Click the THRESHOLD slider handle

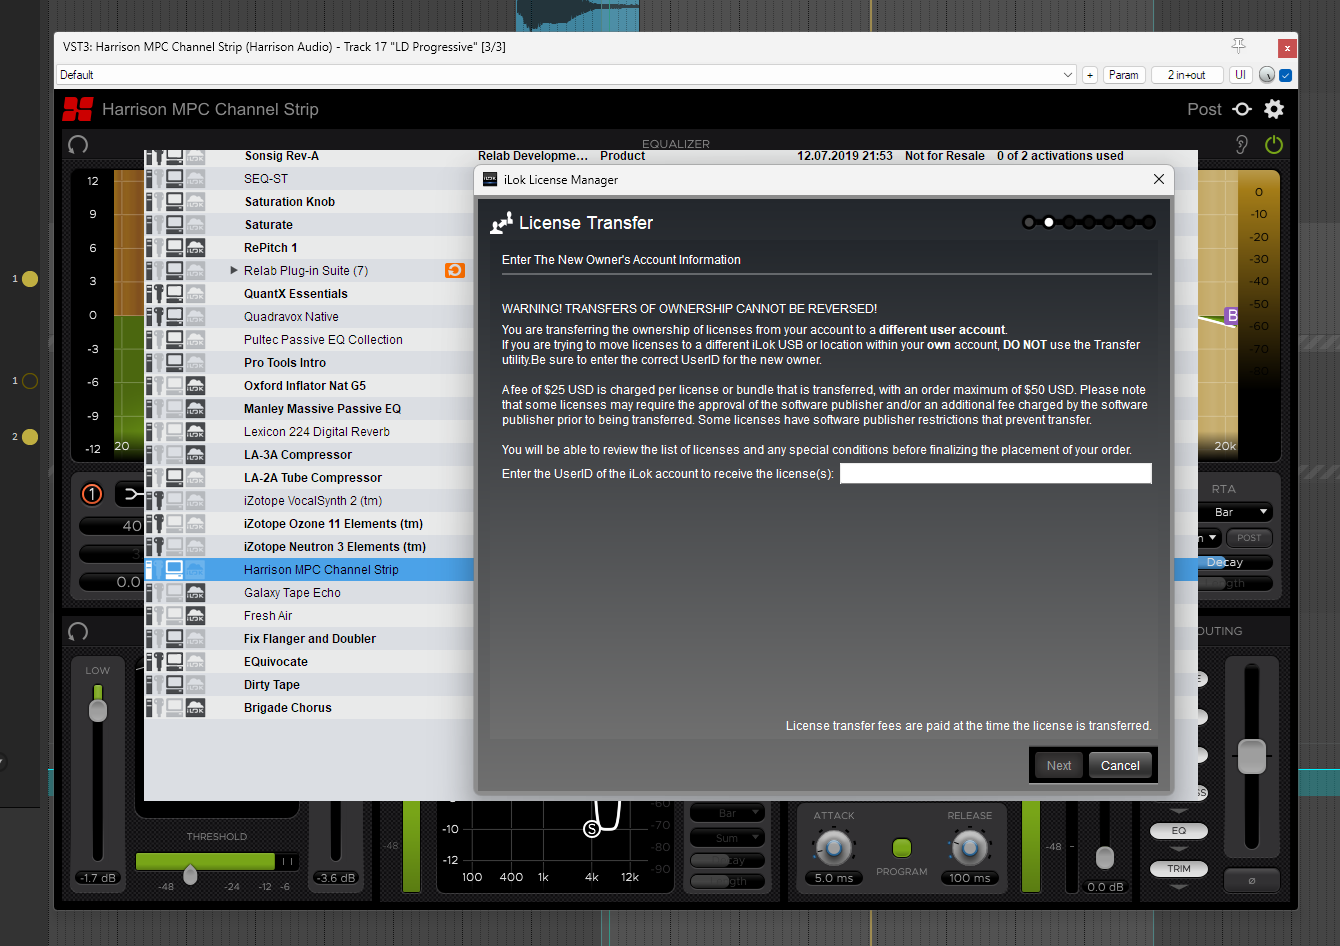(190, 875)
